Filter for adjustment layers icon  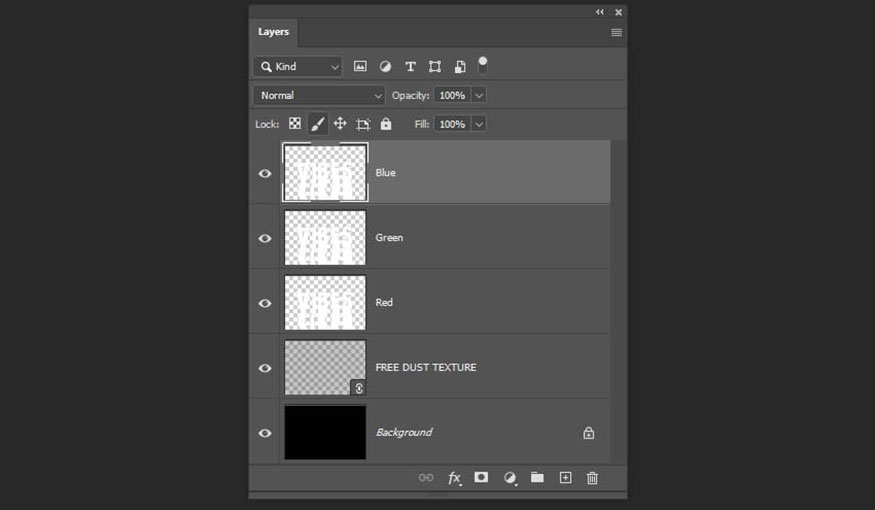(x=385, y=66)
